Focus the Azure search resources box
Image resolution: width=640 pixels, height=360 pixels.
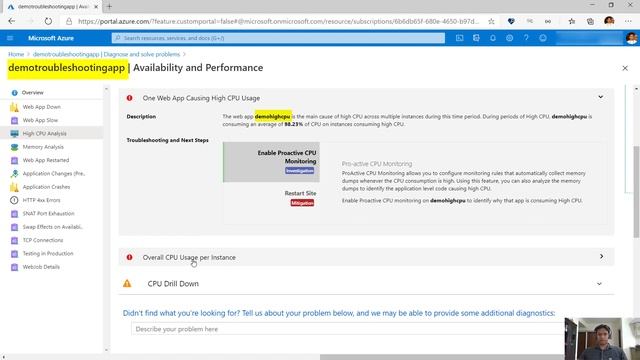[278, 38]
